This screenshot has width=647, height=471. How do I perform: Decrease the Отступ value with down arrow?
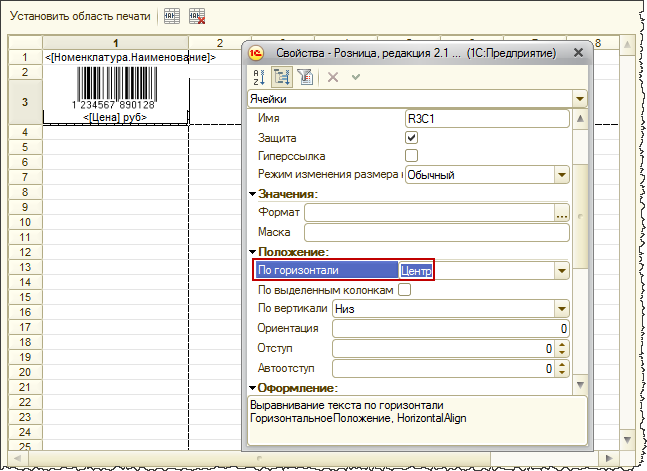point(562,353)
